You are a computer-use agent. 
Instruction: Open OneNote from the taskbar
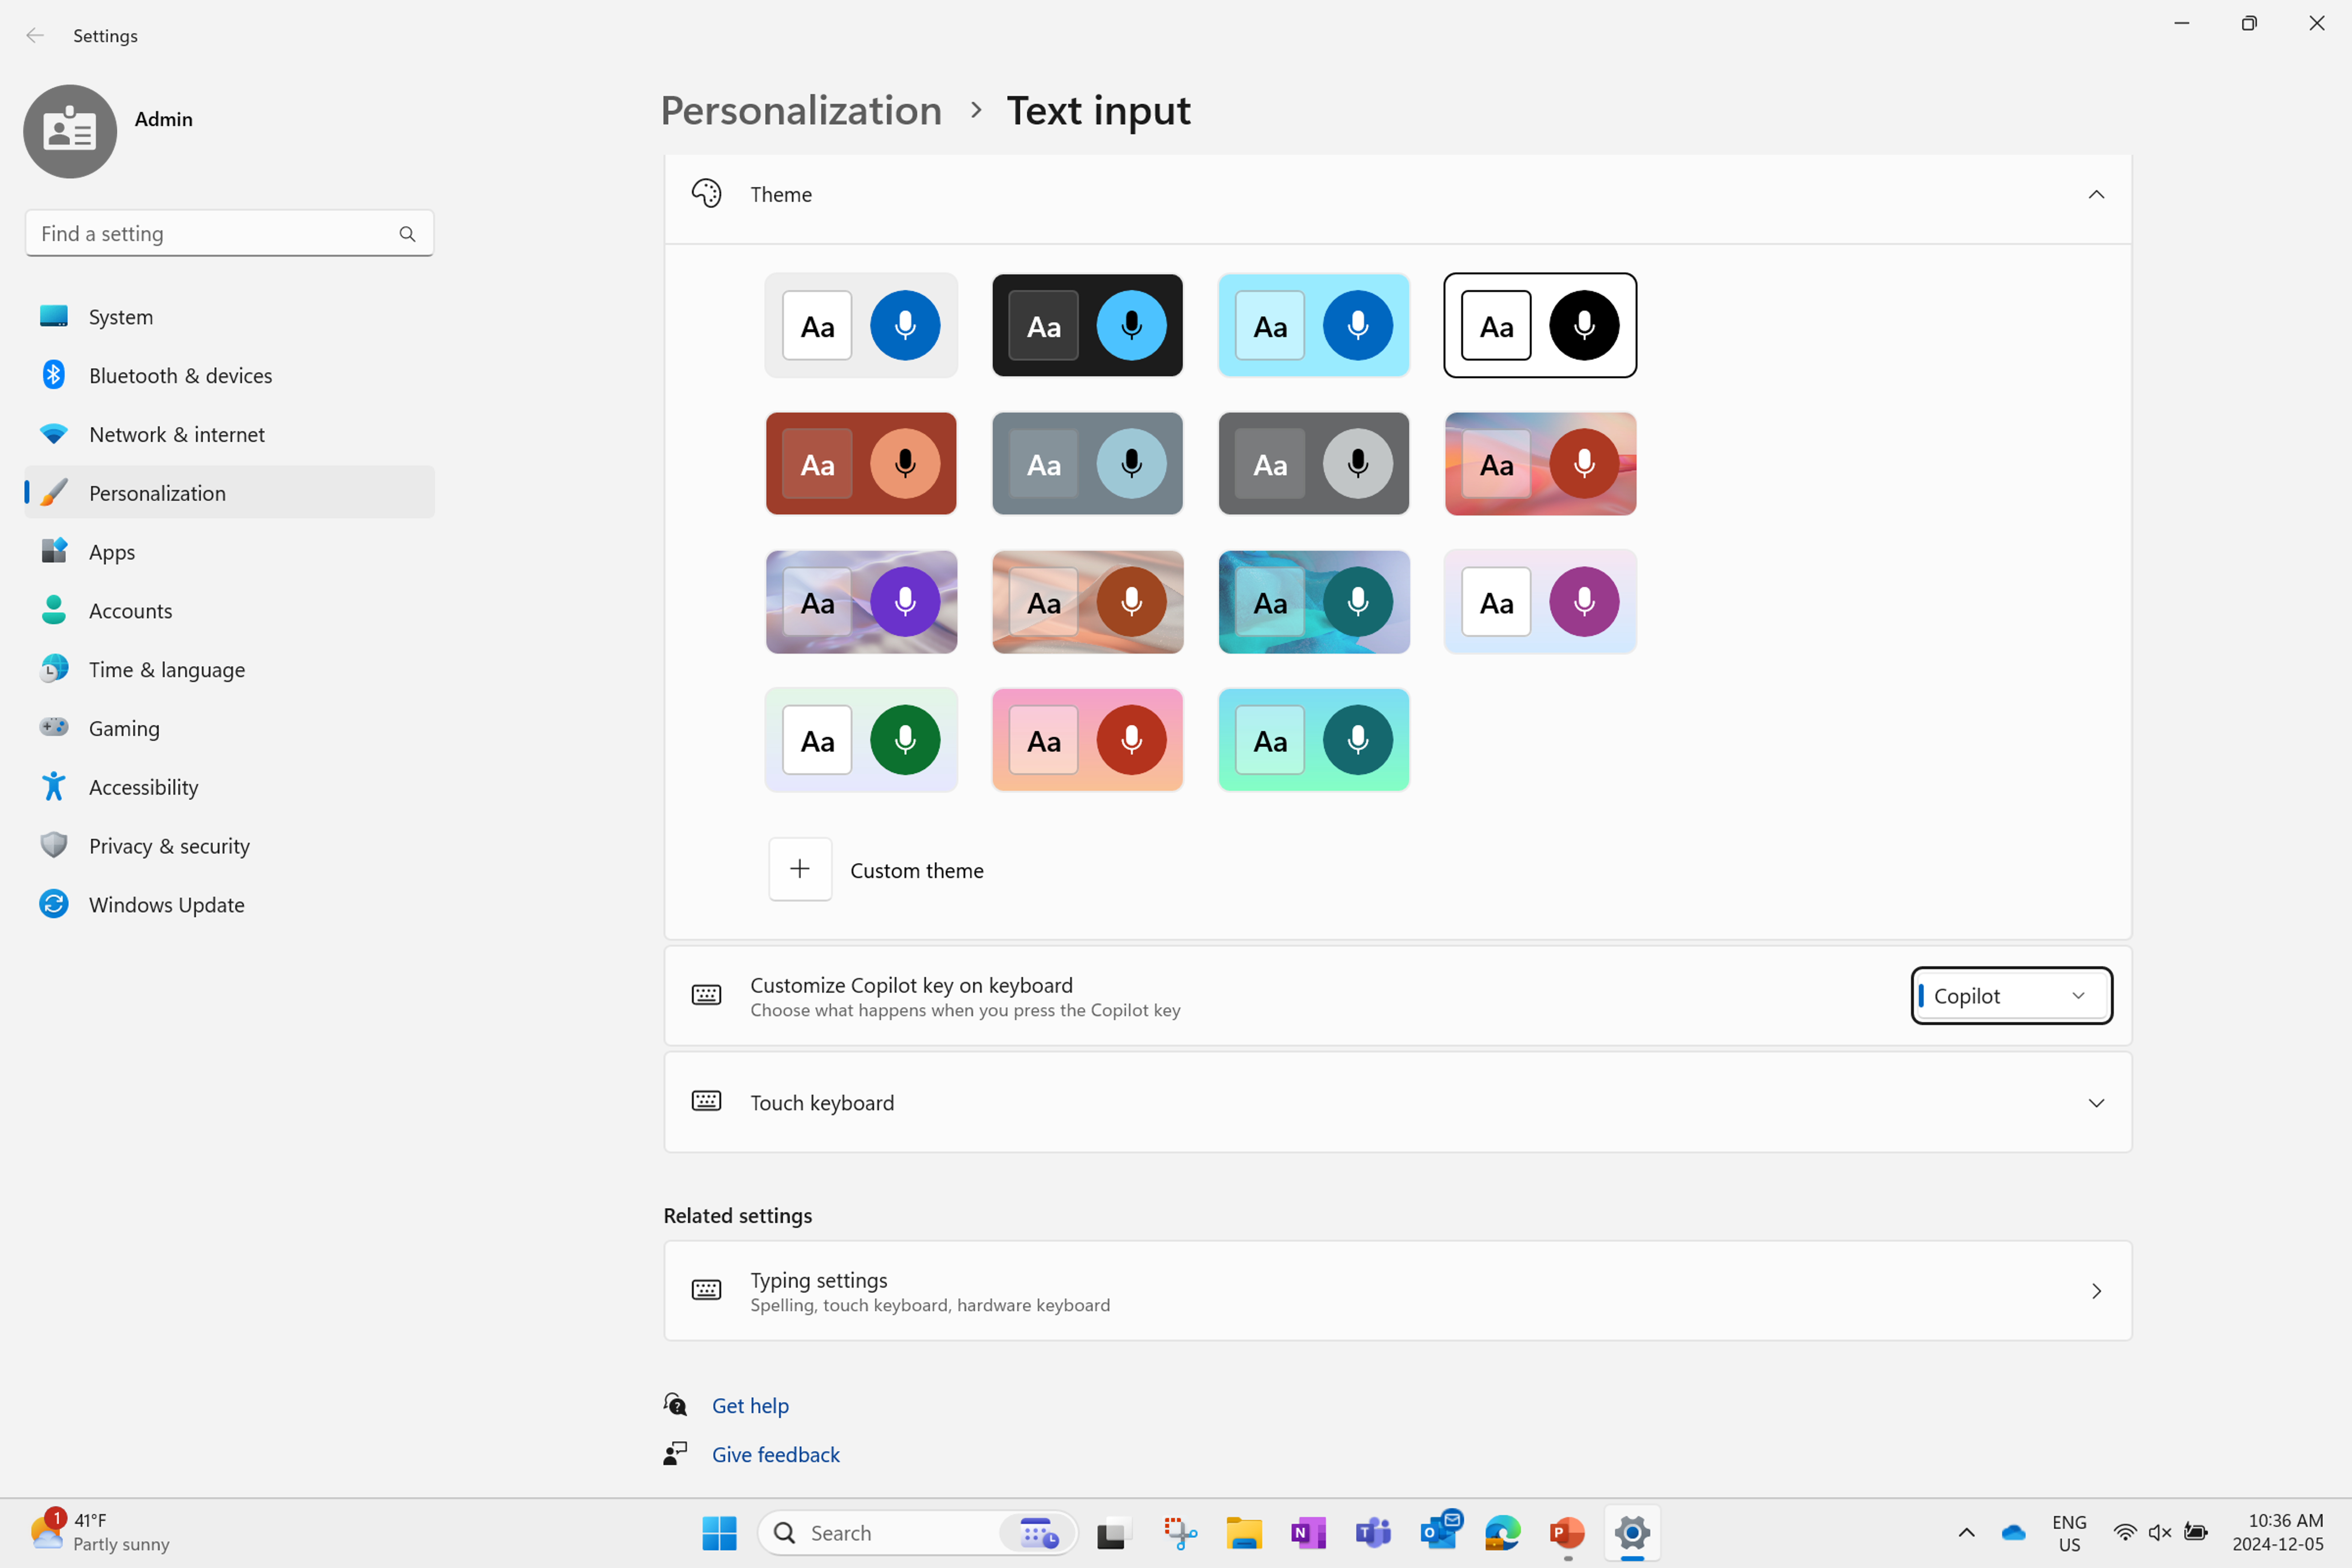coord(1308,1532)
